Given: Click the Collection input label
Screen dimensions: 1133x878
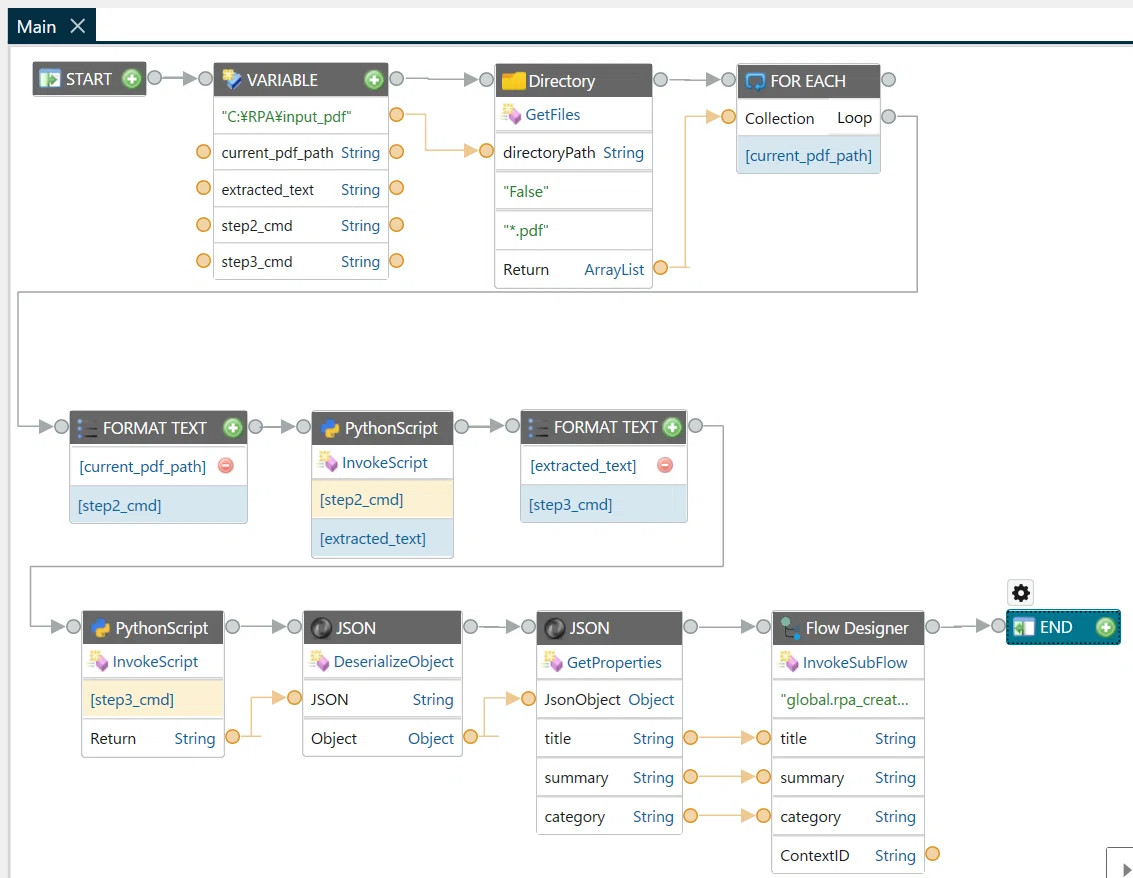Looking at the screenshot, I should [779, 118].
